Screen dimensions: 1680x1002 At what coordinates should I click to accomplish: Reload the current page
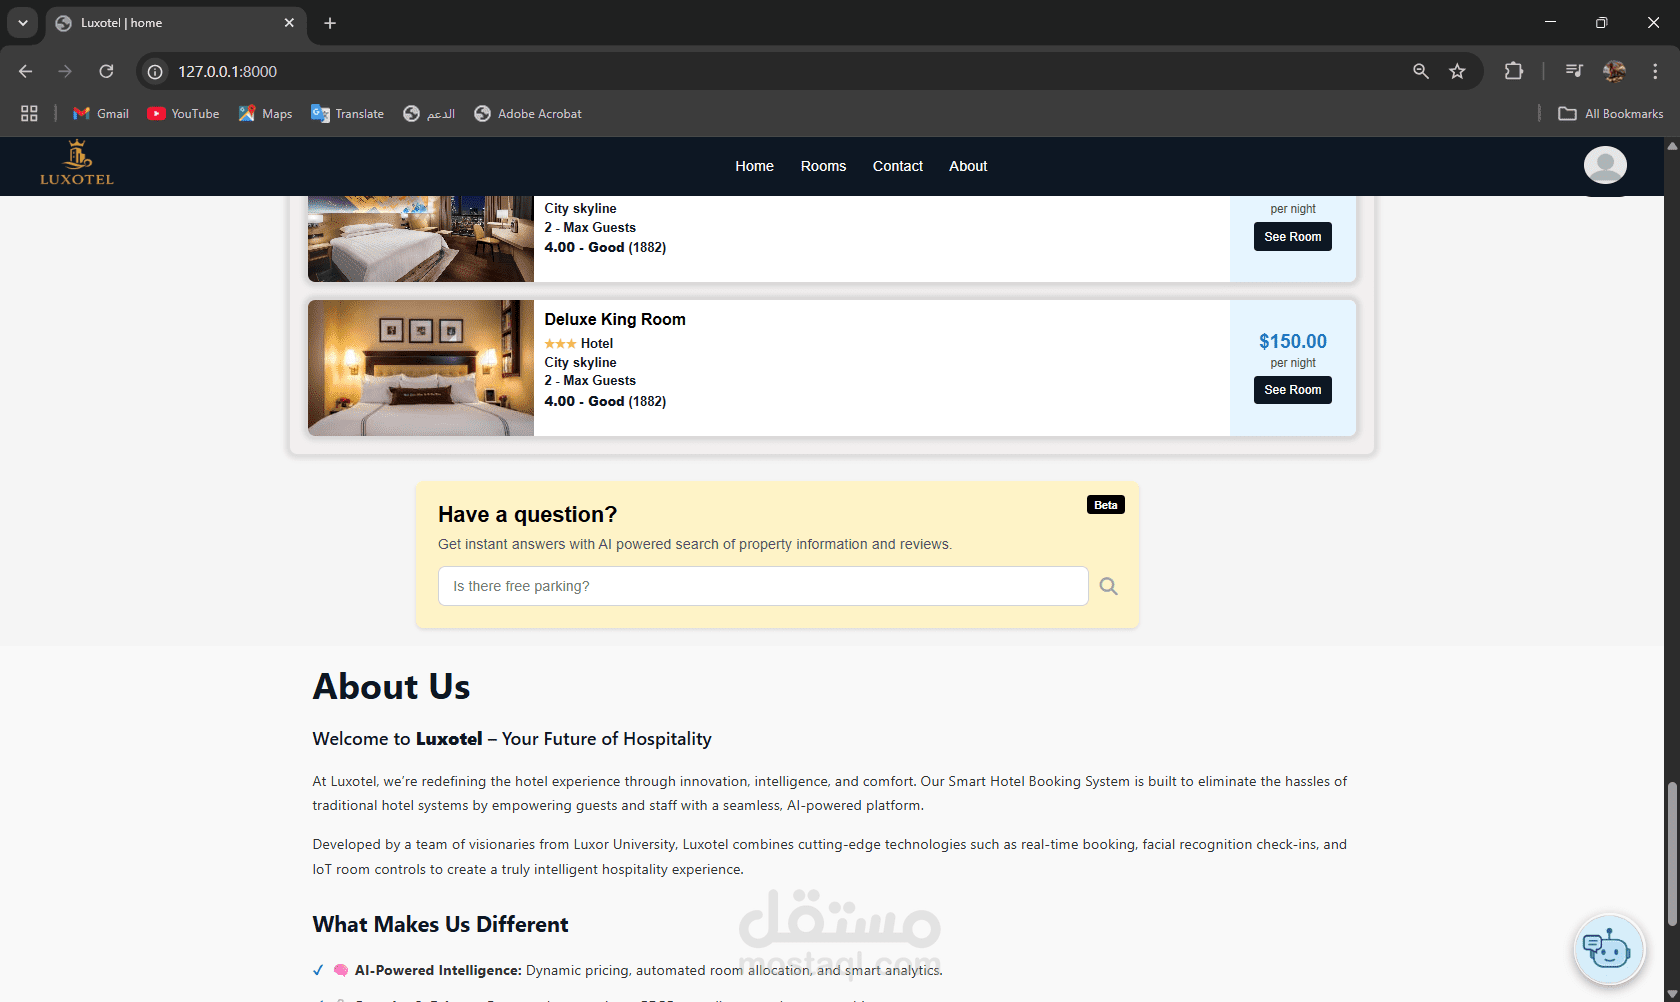[x=106, y=71]
